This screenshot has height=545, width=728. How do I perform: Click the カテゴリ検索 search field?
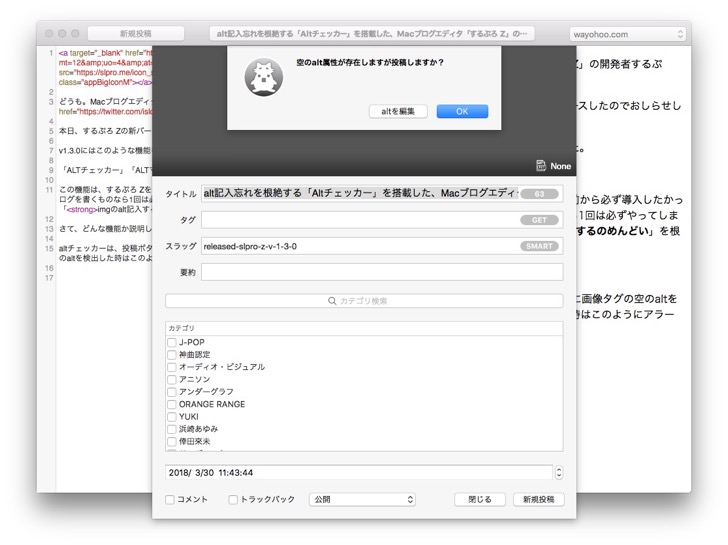click(364, 301)
